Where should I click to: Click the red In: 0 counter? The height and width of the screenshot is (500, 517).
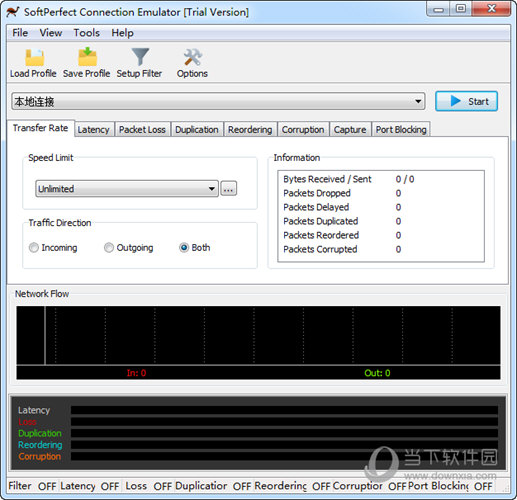point(136,373)
